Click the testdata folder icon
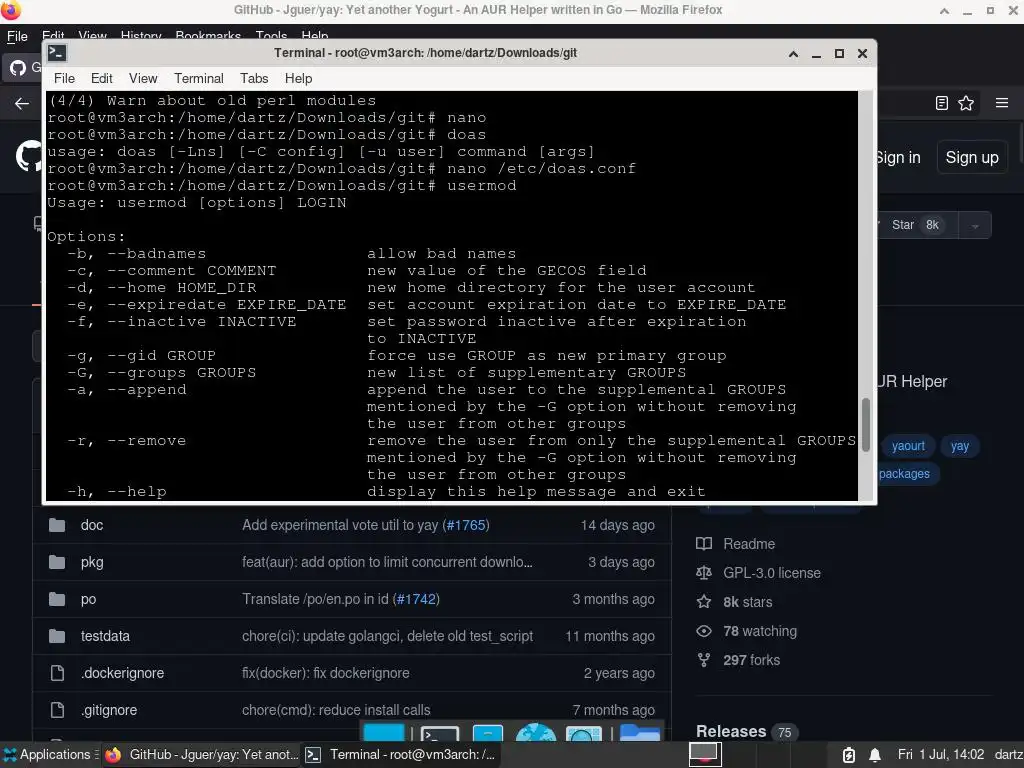The image size is (1024, 768). pyautogui.click(x=57, y=636)
